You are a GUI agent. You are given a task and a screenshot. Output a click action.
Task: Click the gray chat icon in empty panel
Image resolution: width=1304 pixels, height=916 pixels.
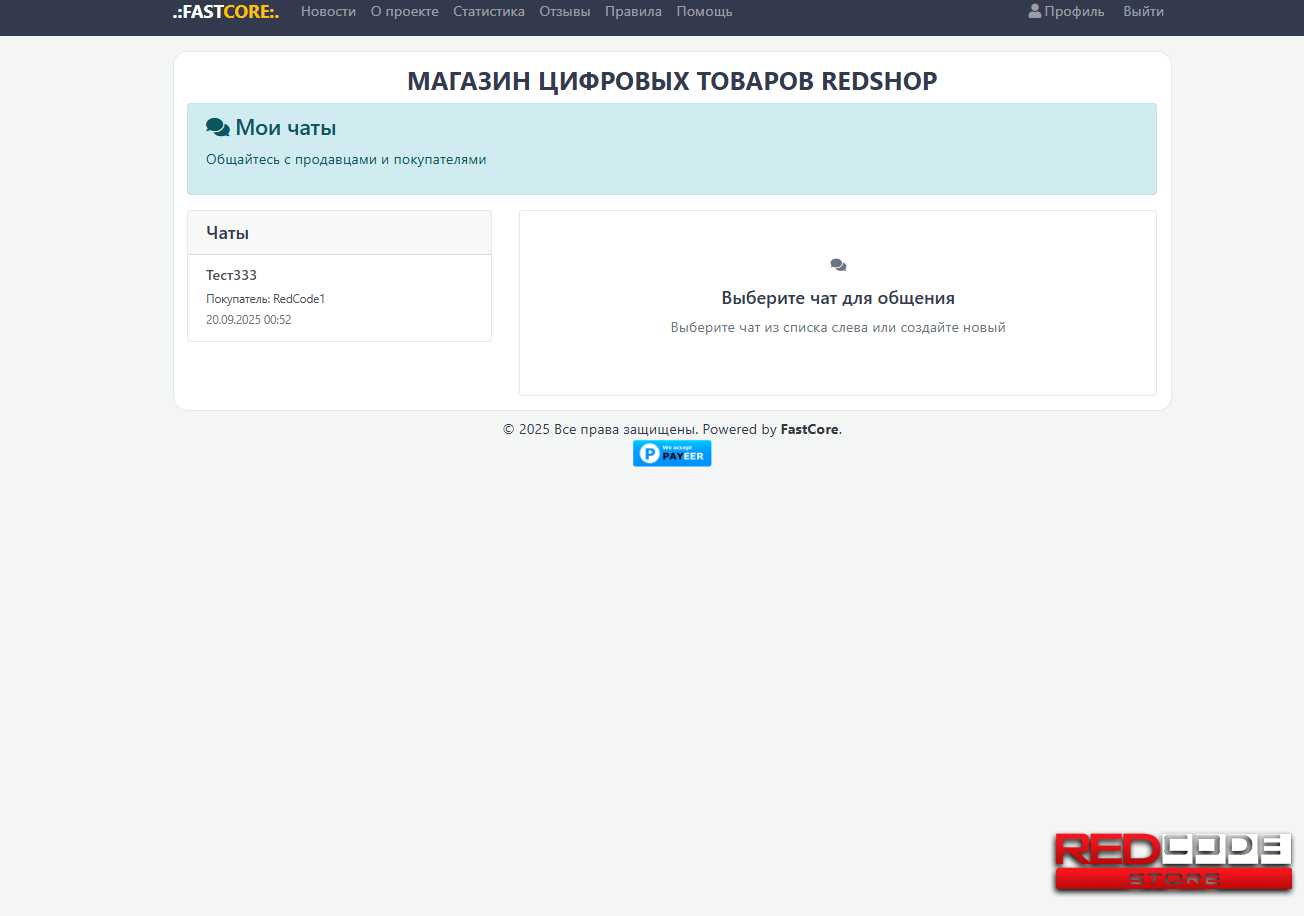click(838, 265)
